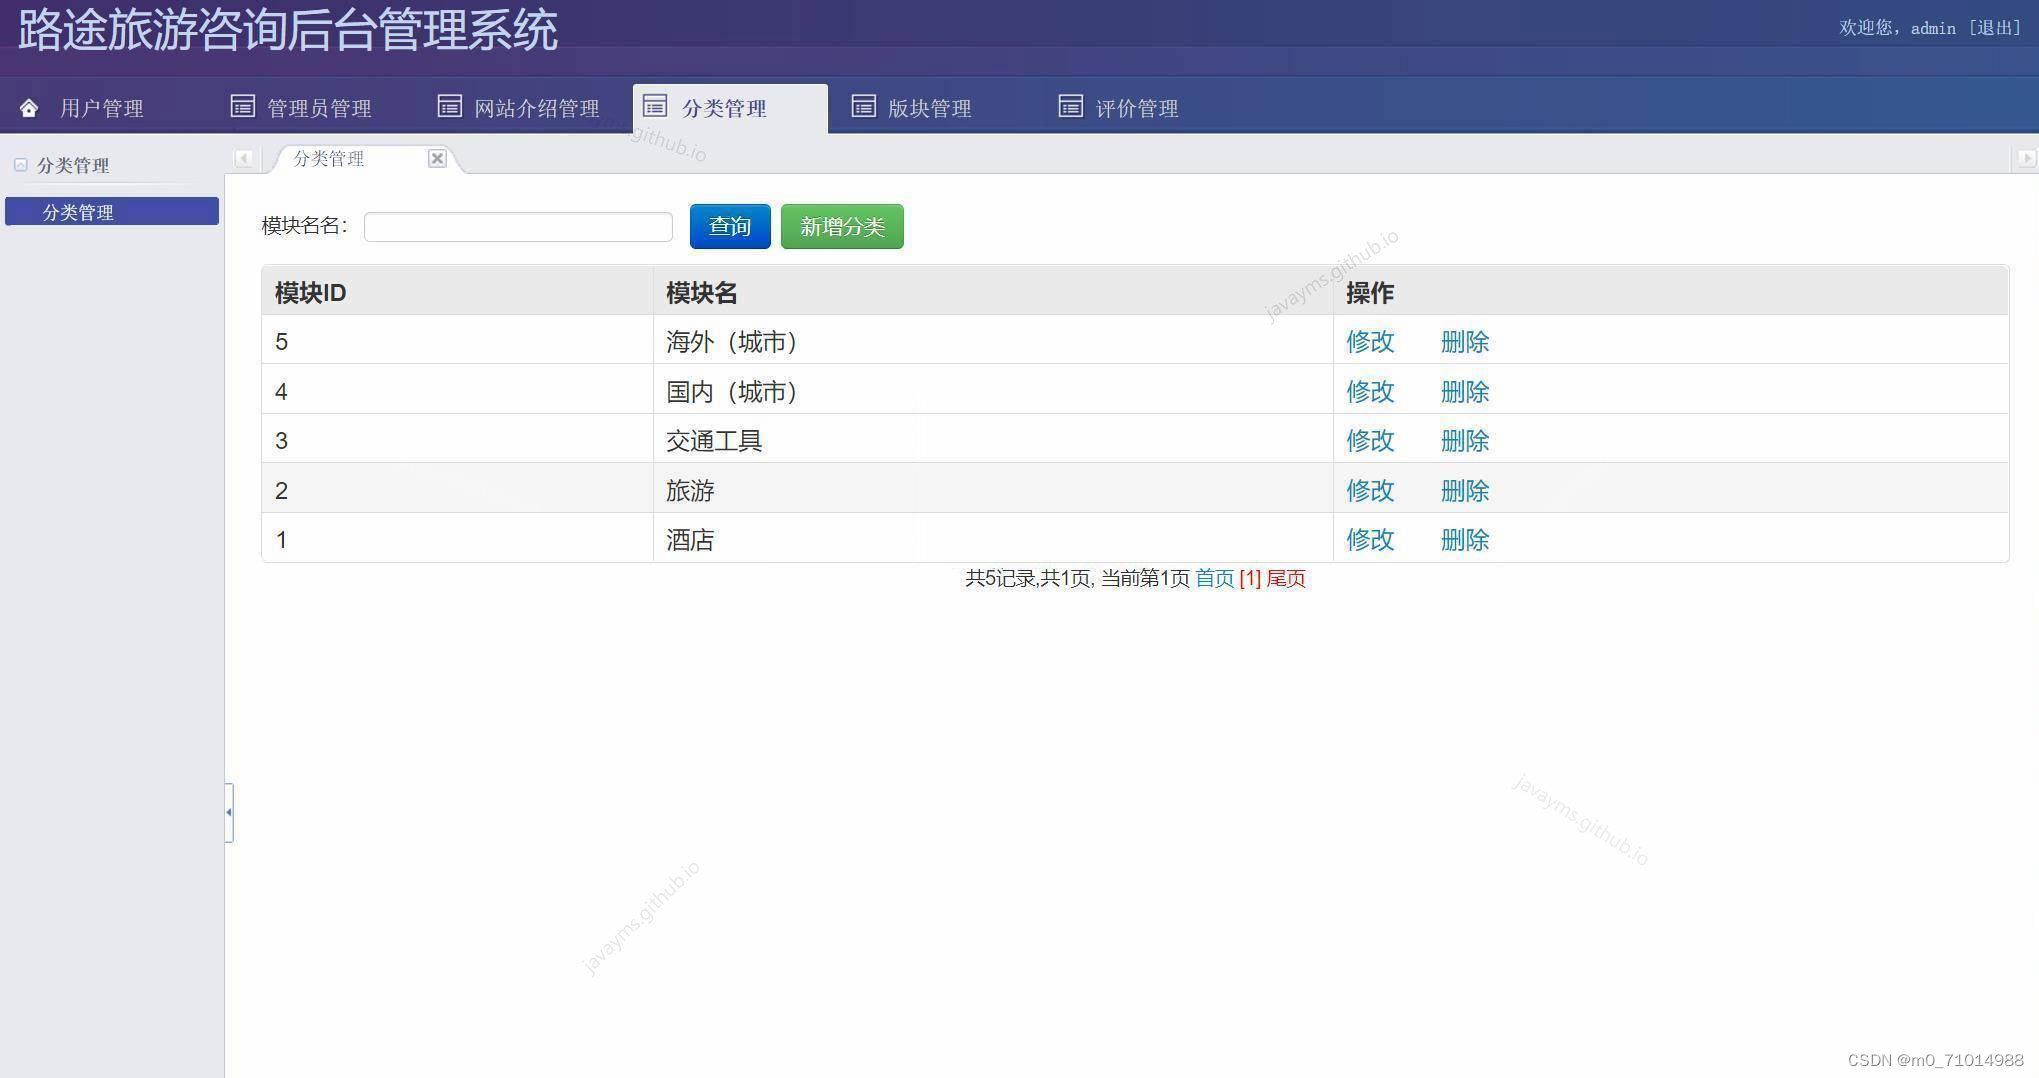Click the list icon beside 评价管理

(x=1071, y=106)
